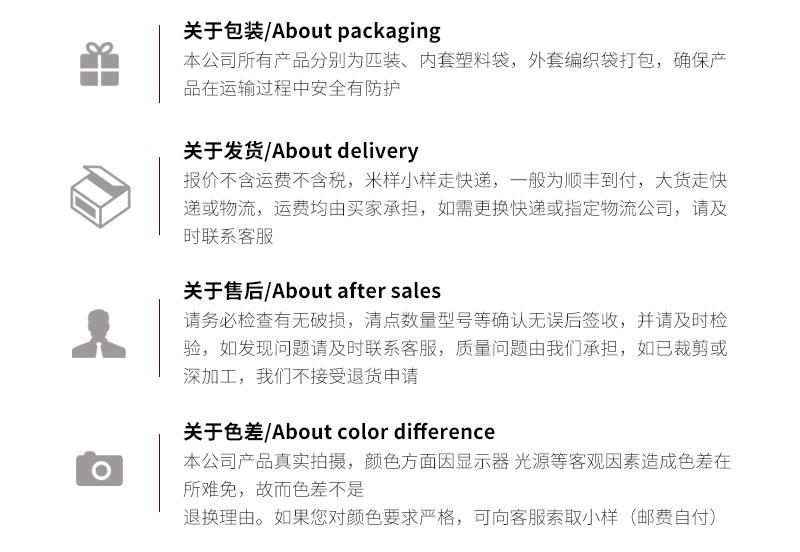The width and height of the screenshot is (800, 552).
Task: Click the gift box packaging icon
Action: coord(99,64)
